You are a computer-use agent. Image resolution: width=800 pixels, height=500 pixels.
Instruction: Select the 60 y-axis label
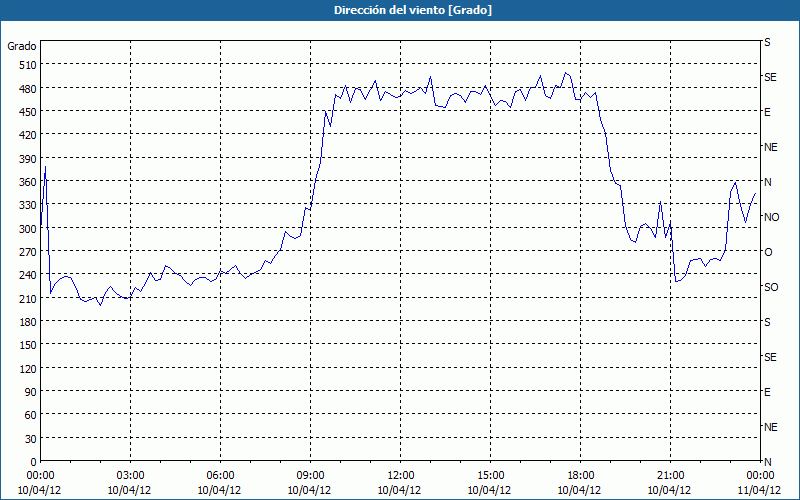click(31, 415)
